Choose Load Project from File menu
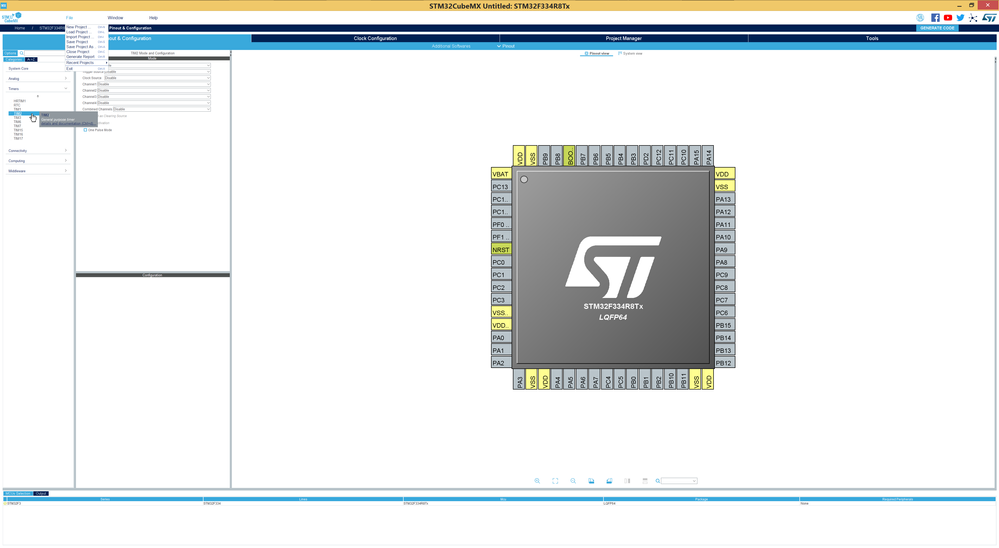 [85, 32]
